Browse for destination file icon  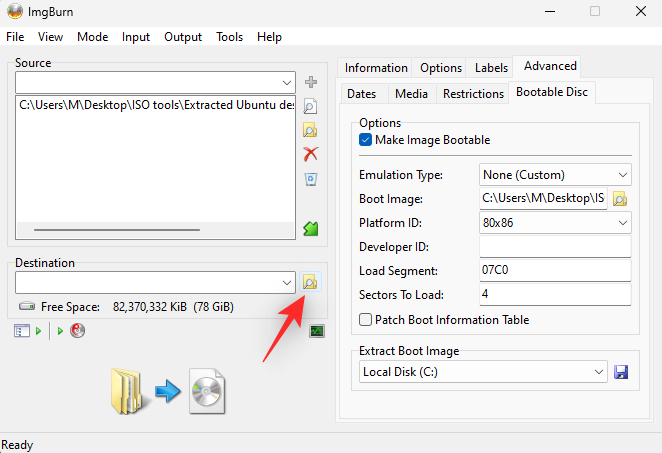(310, 282)
